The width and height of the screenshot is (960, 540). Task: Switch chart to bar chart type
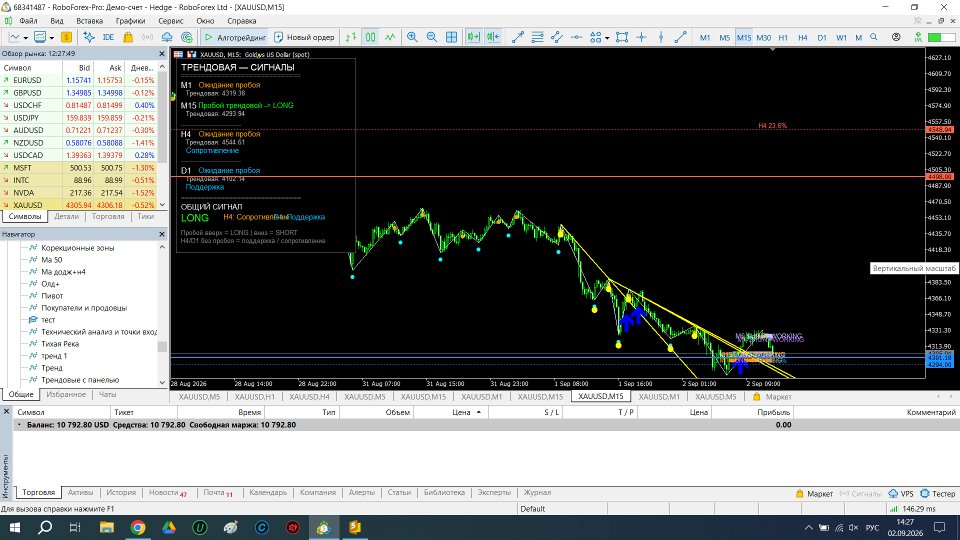pos(351,37)
